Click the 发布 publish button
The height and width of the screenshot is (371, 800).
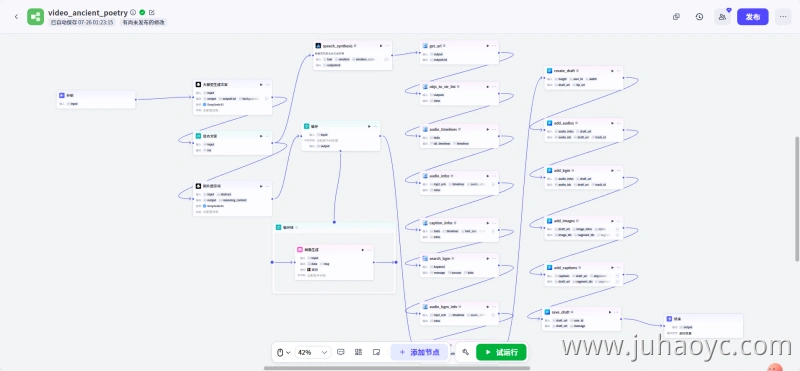coord(753,17)
